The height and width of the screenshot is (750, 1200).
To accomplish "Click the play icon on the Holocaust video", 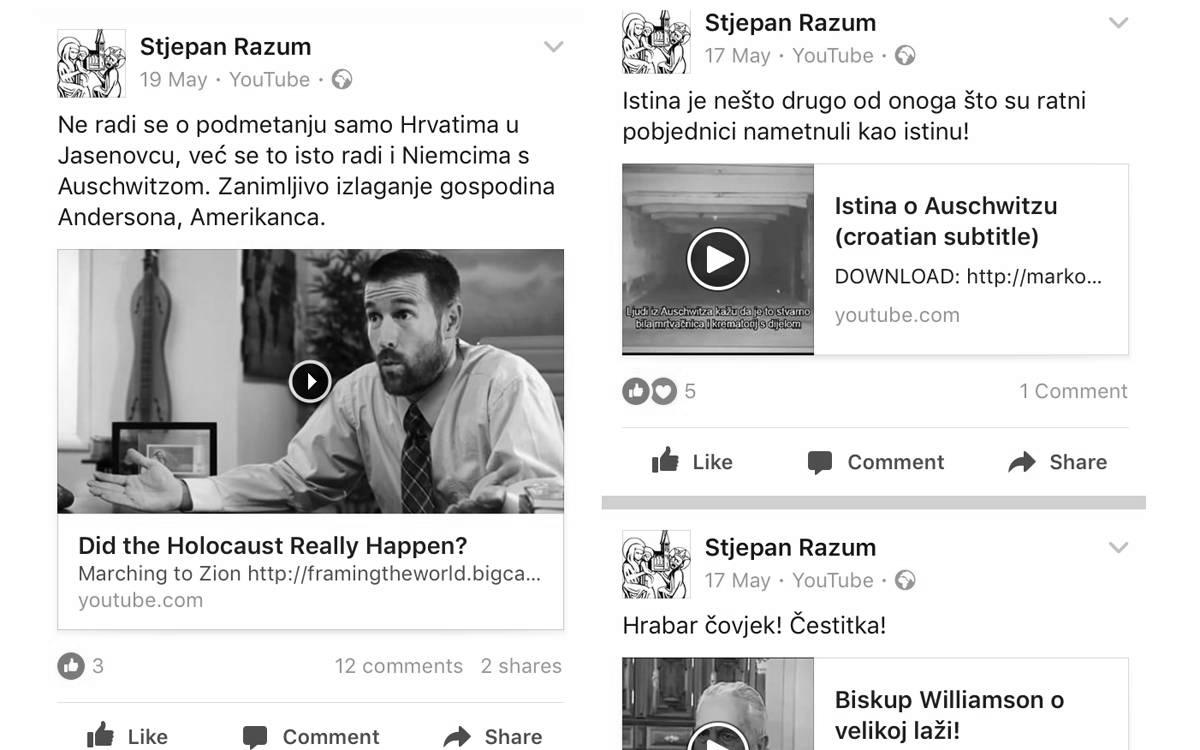I will tap(310, 381).
